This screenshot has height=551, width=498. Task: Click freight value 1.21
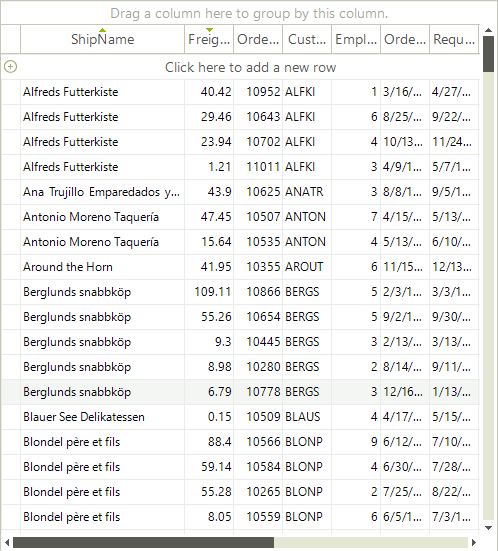click(220, 167)
